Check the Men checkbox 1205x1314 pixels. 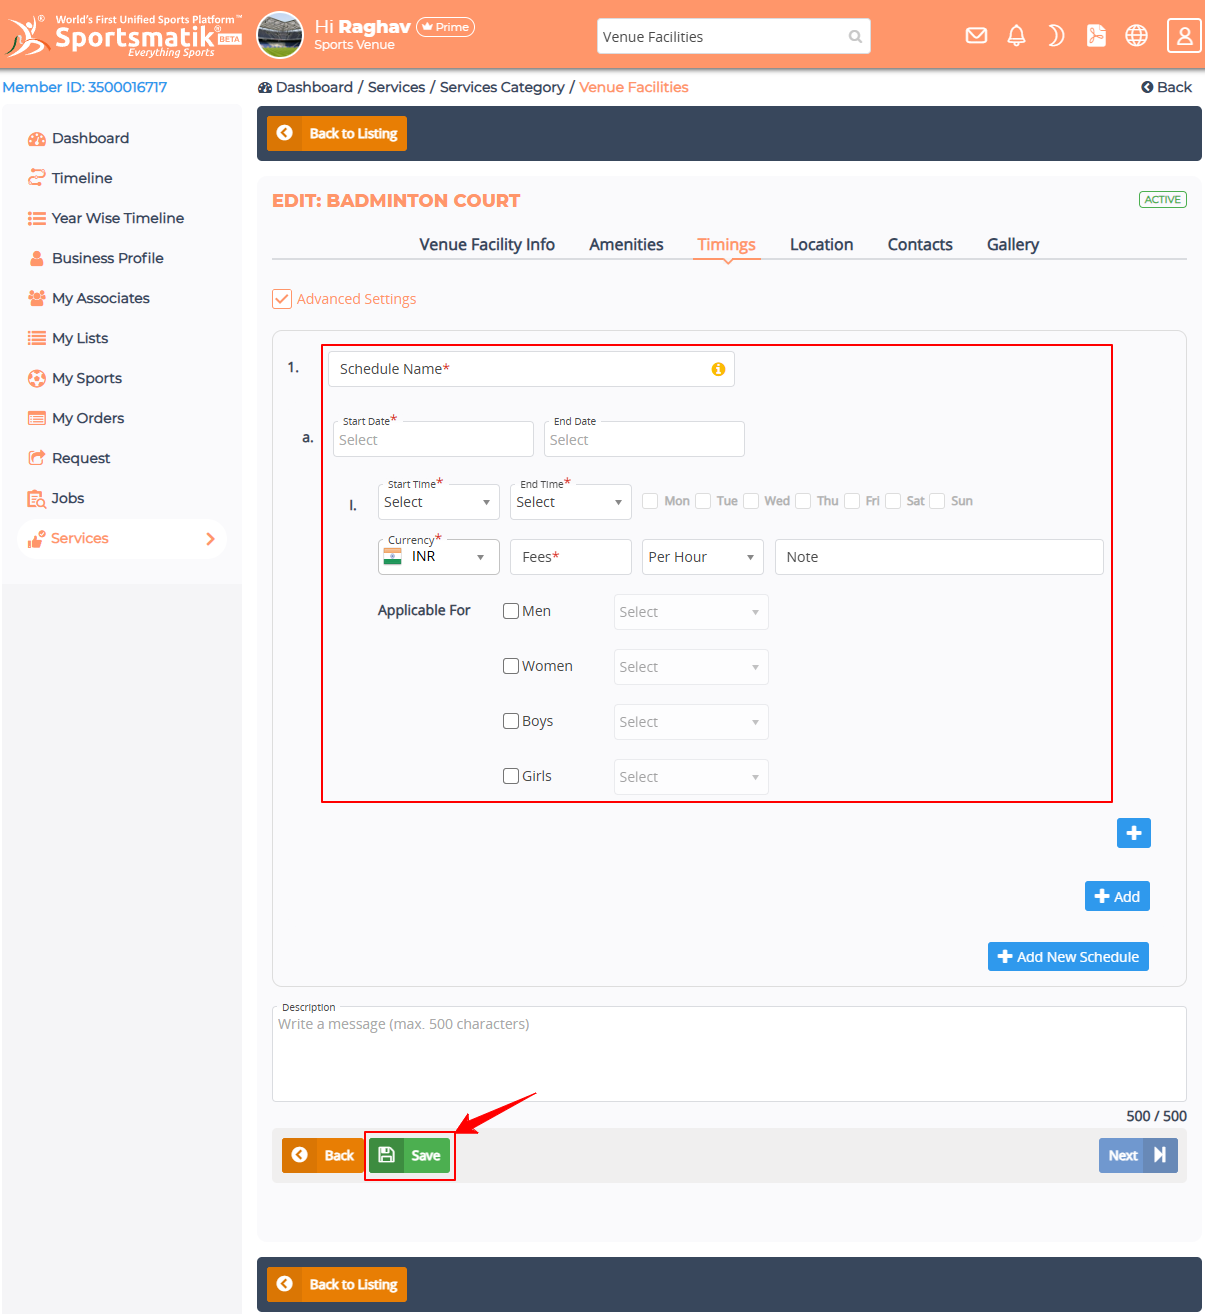511,611
